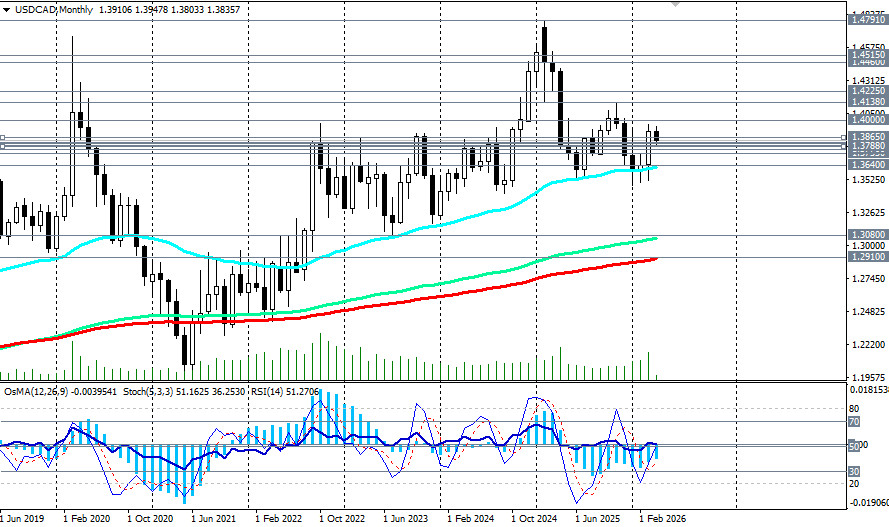
Task: Select the 1.29100 price level label
Action: tap(866, 257)
